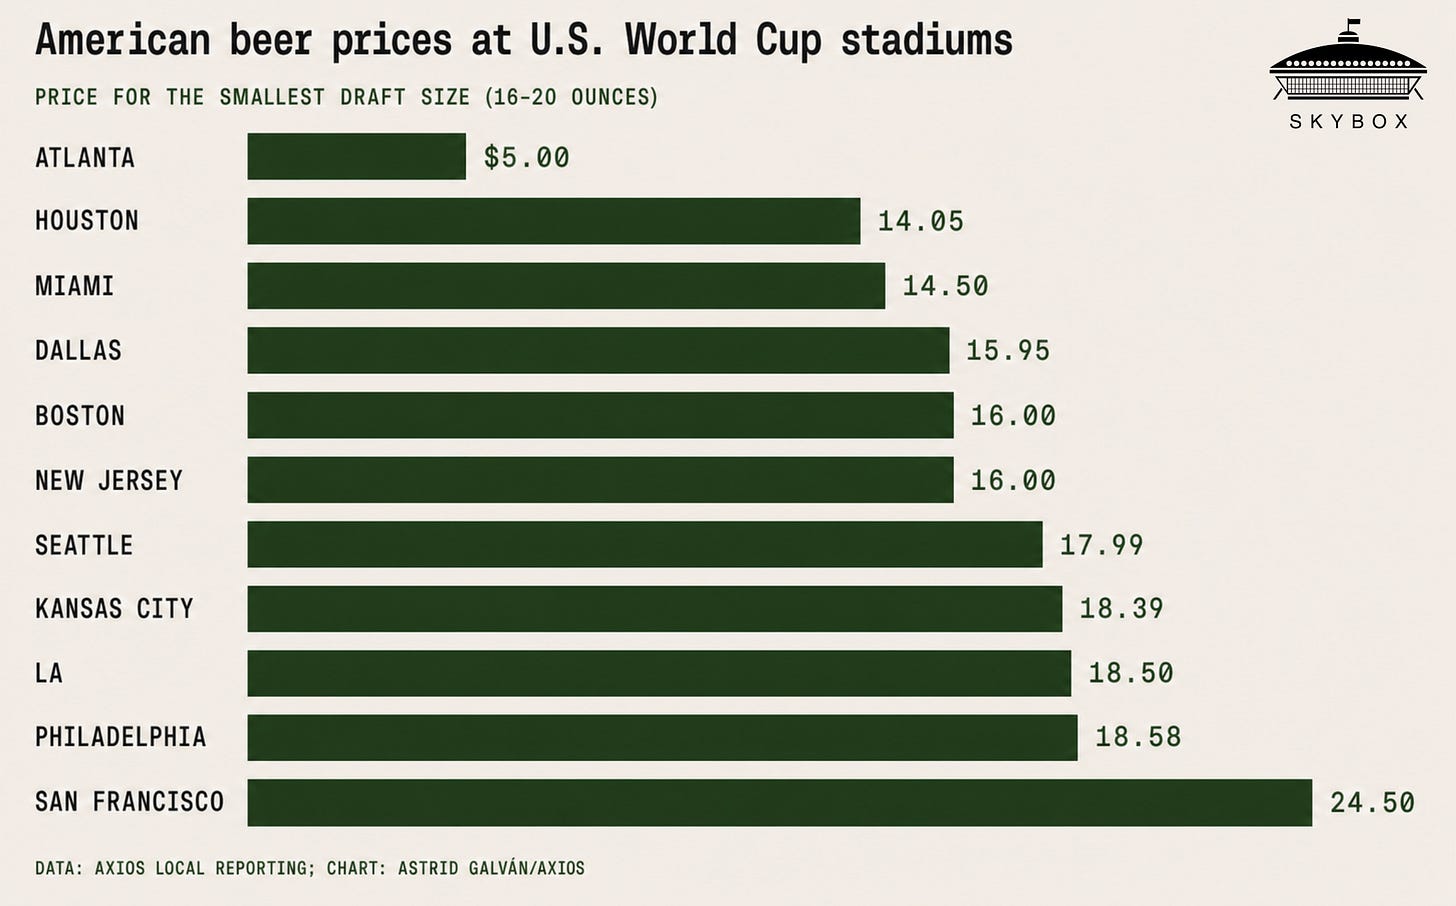Screen dimensions: 1456x906
Task: Select the Atlanta bar
Action: [x=357, y=157]
